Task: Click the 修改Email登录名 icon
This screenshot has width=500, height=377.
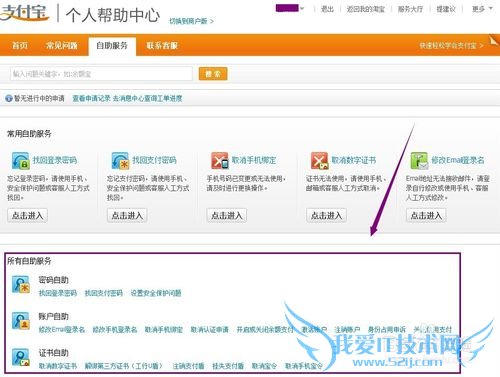Action: pos(419,161)
